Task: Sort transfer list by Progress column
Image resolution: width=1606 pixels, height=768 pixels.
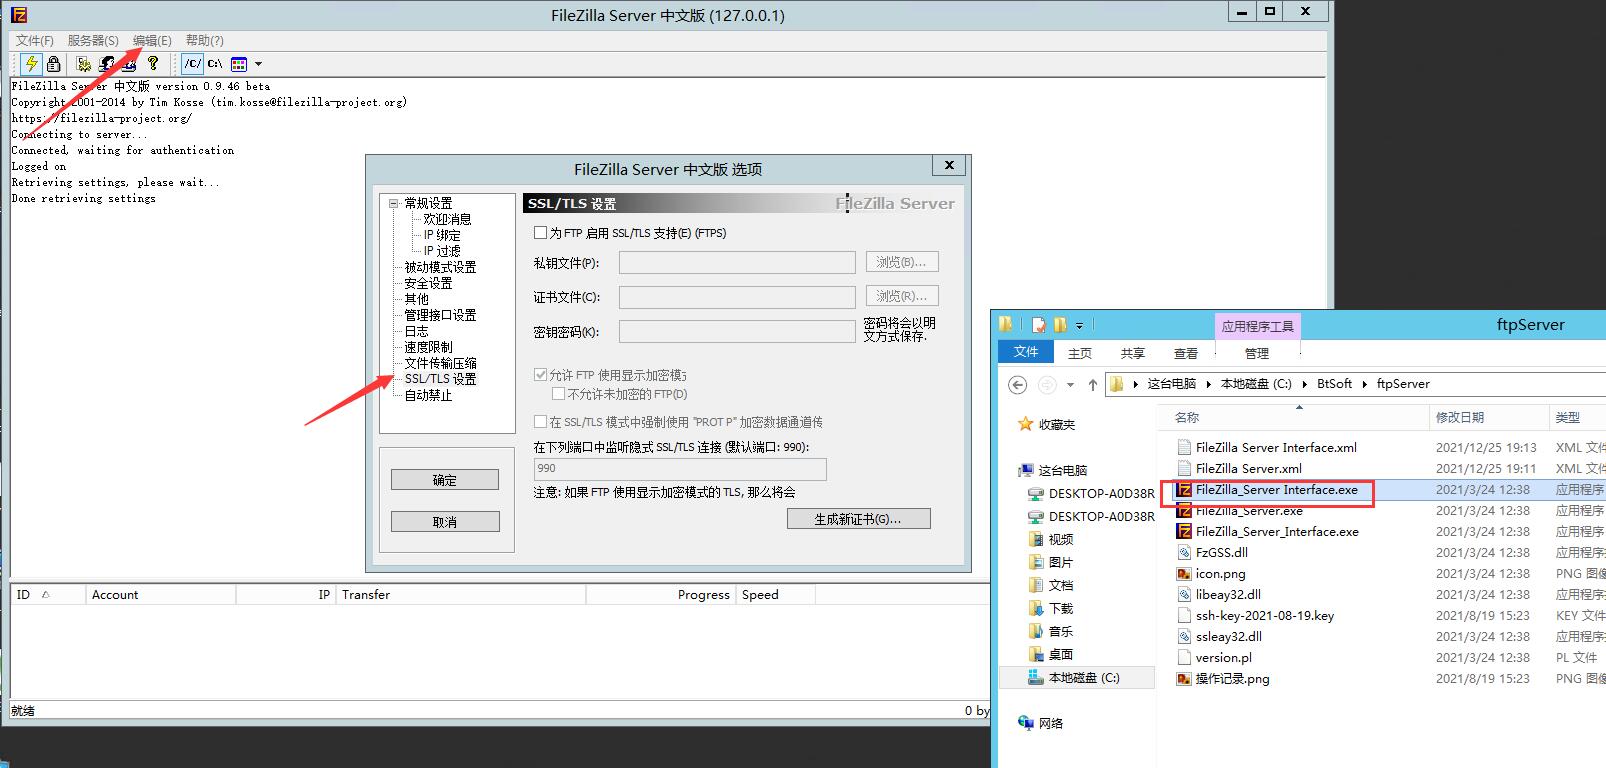Action: tap(660, 595)
